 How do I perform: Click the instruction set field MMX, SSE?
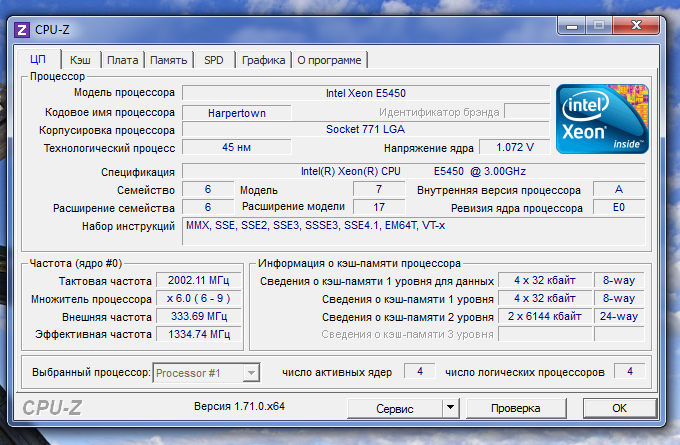[414, 231]
